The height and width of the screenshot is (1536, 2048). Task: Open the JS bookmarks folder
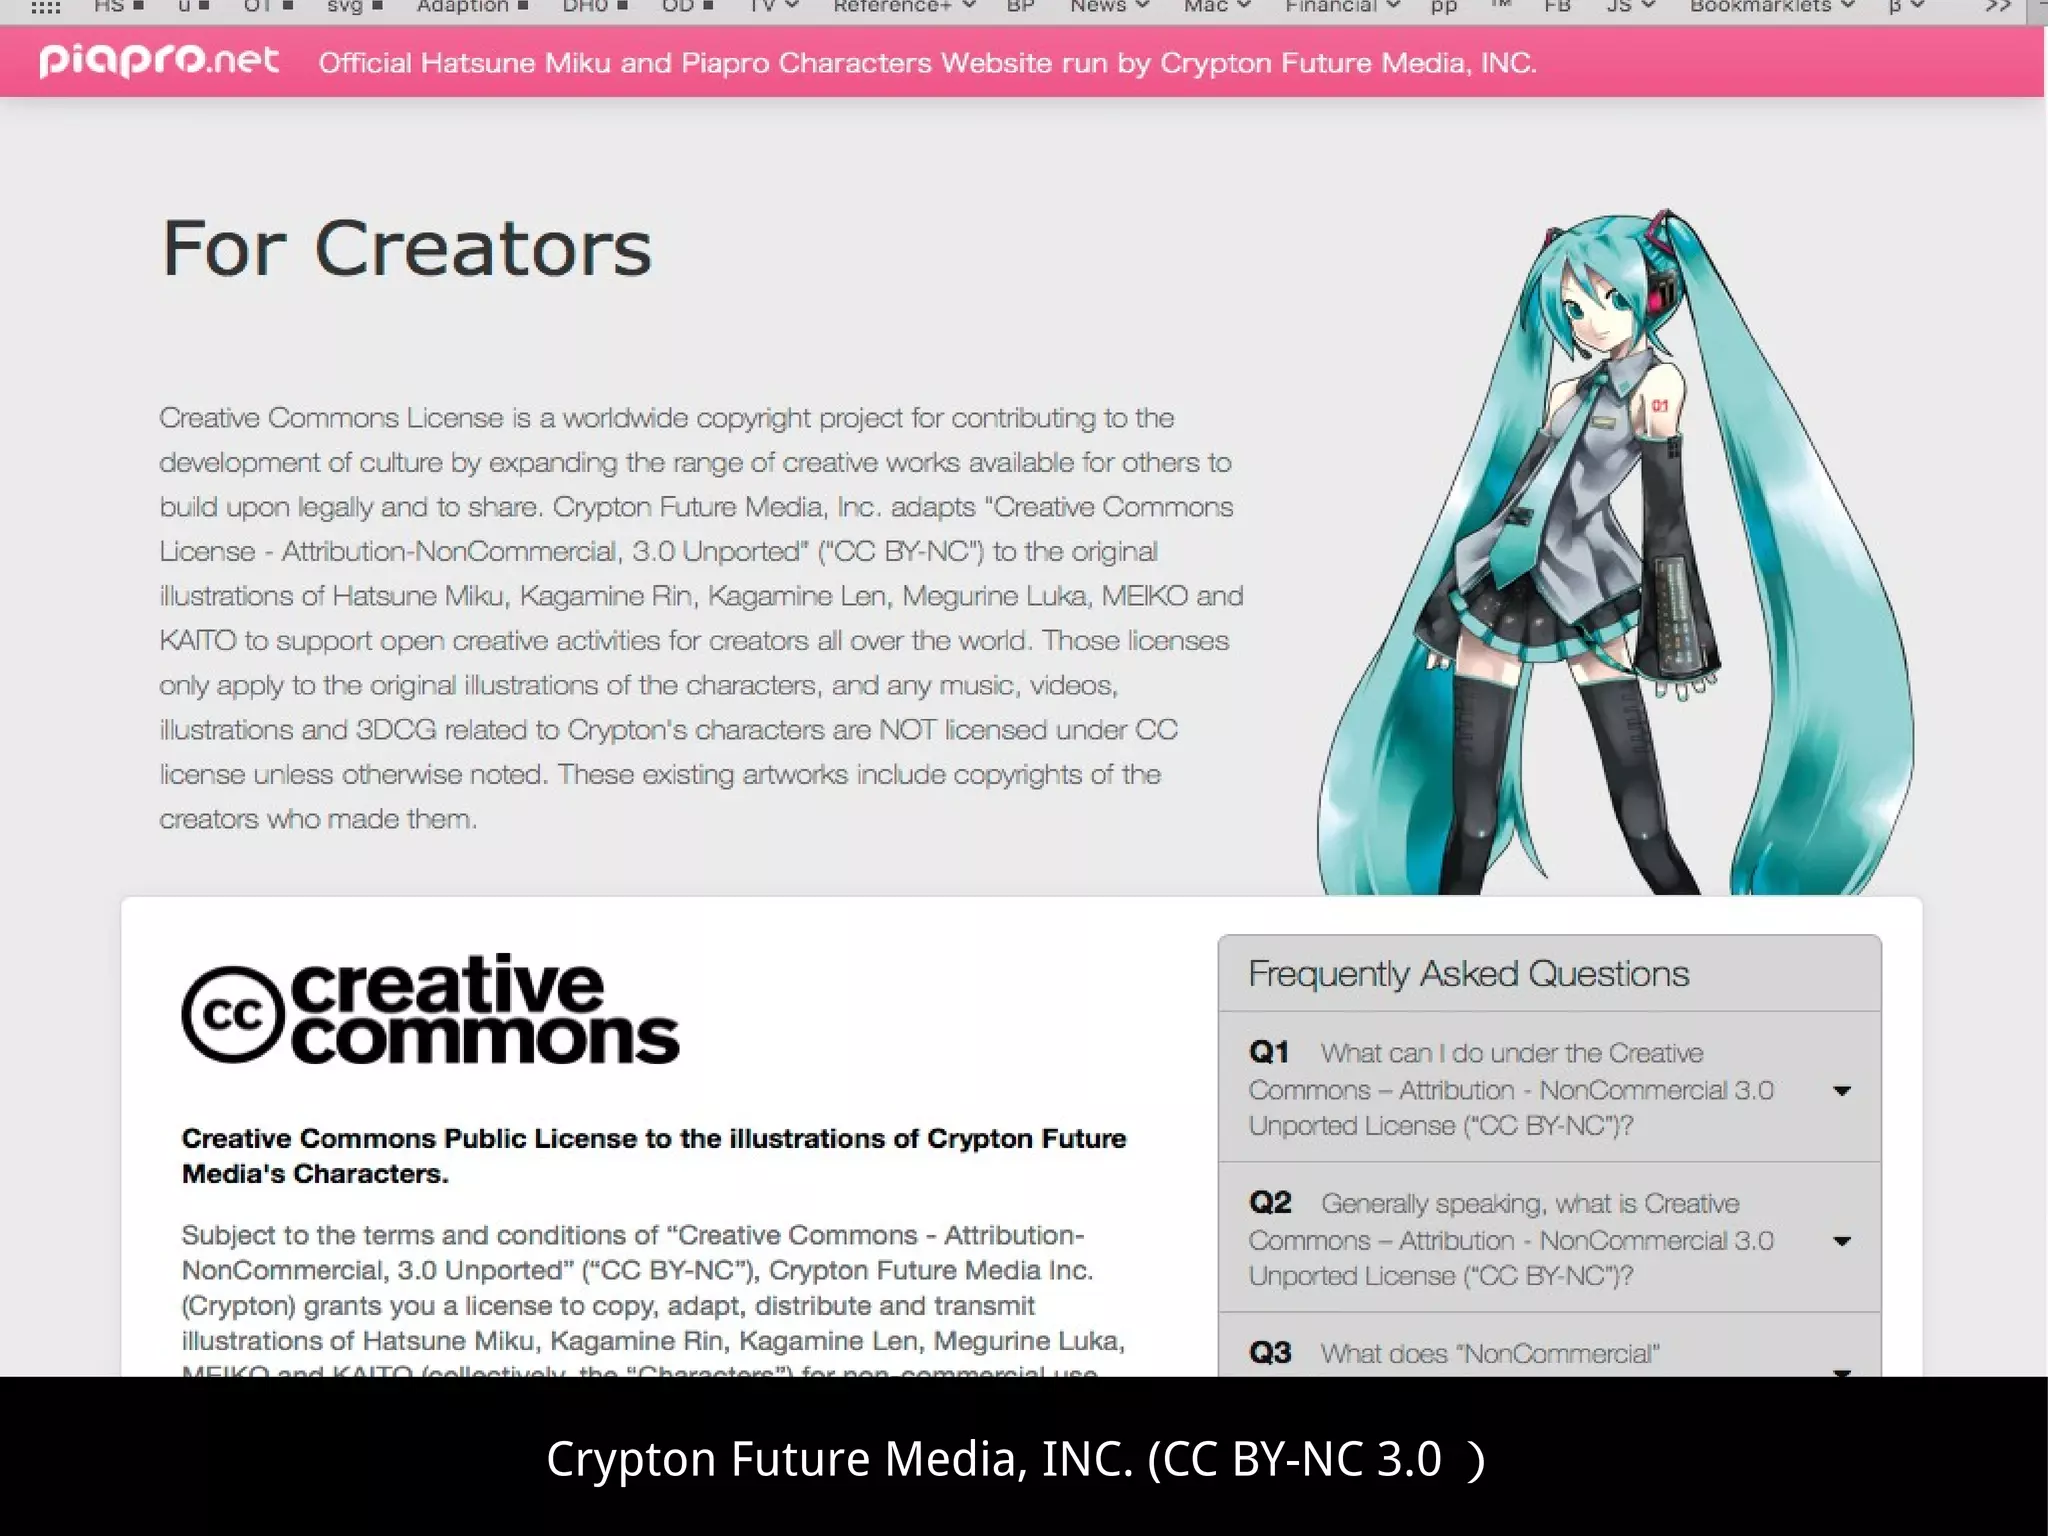(1631, 7)
